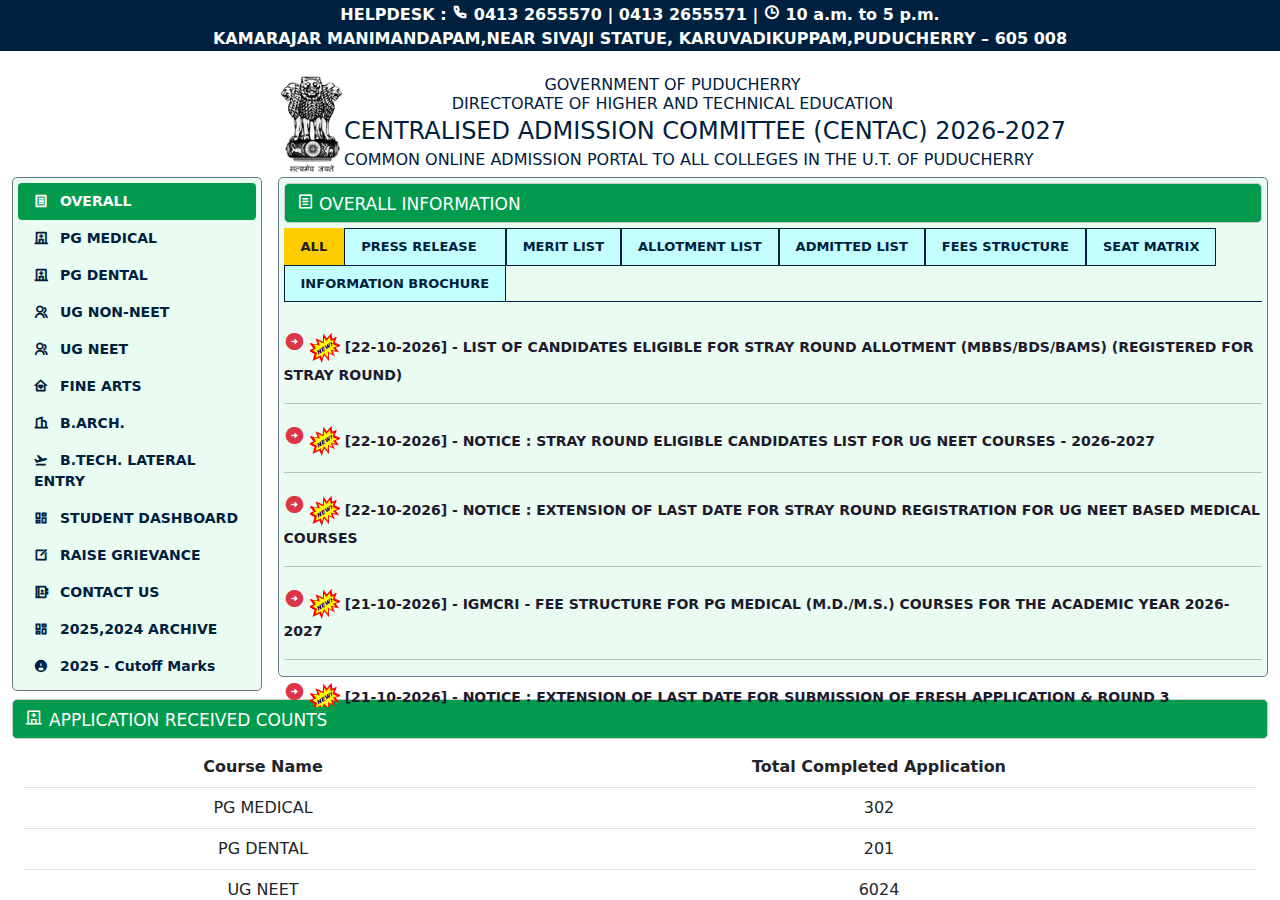
Task: Click helpdesk number 0413 2655570
Action: [x=538, y=14]
